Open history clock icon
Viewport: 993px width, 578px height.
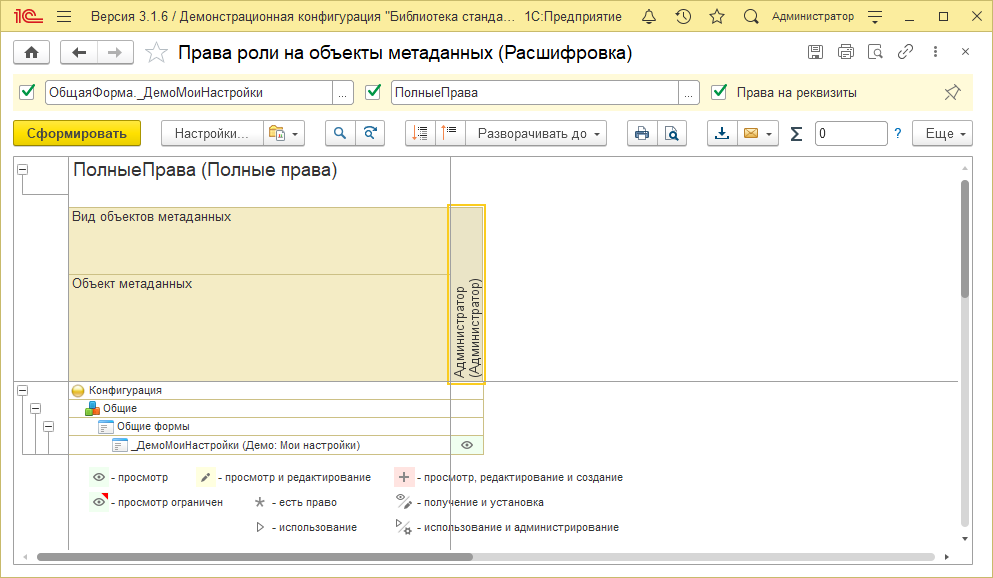click(683, 17)
